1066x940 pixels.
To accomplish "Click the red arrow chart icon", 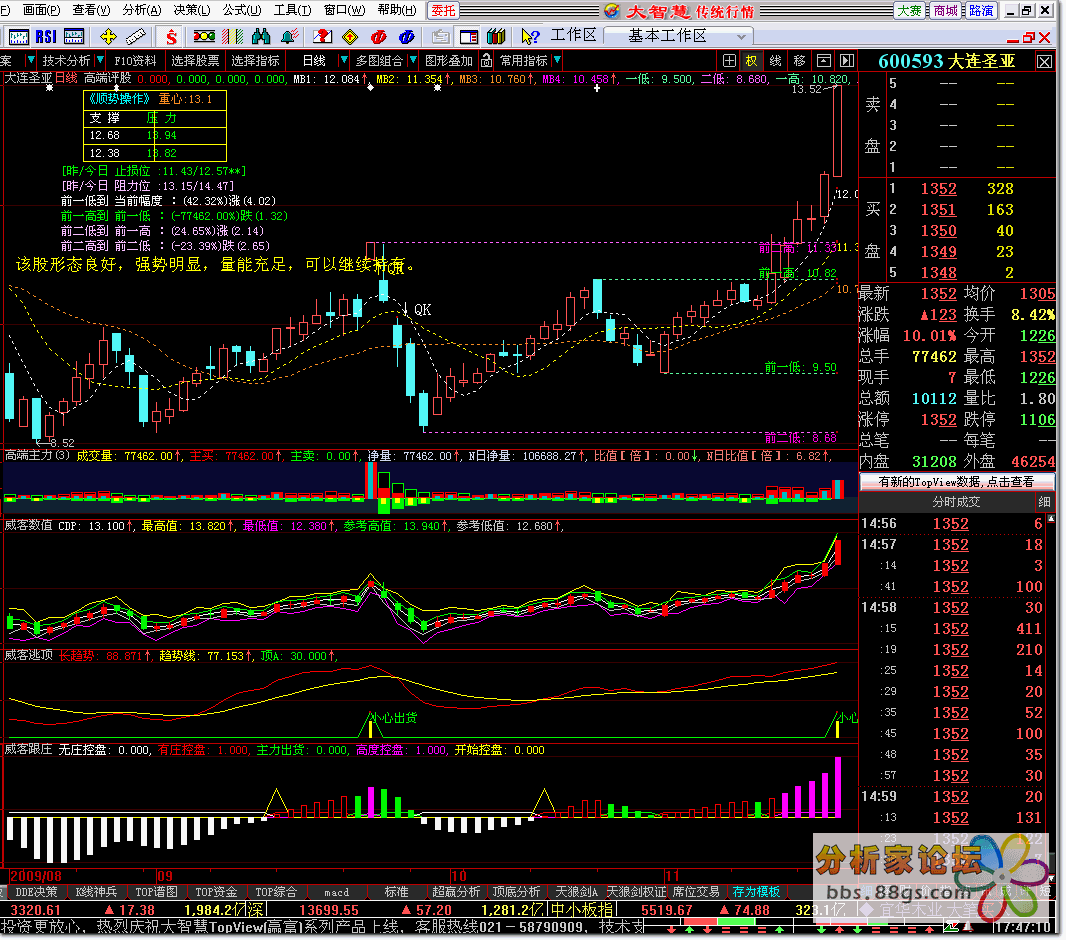I will [x=323, y=37].
